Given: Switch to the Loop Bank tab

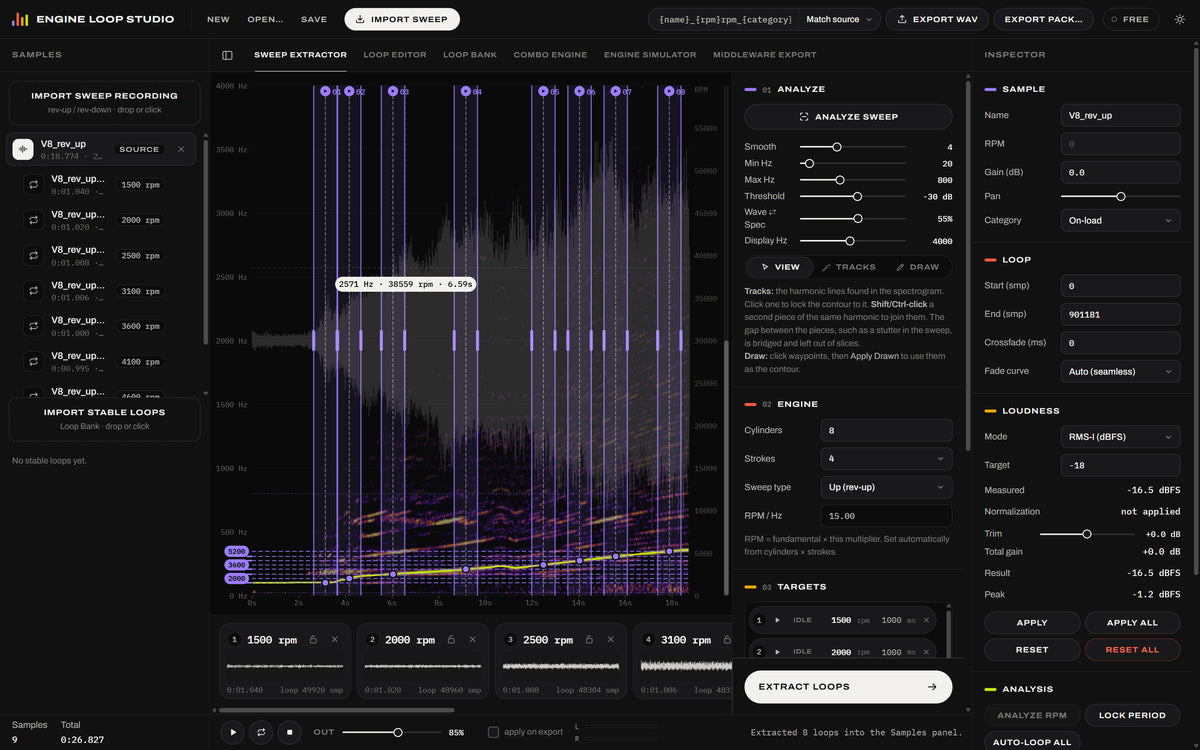Looking at the screenshot, I should [470, 55].
